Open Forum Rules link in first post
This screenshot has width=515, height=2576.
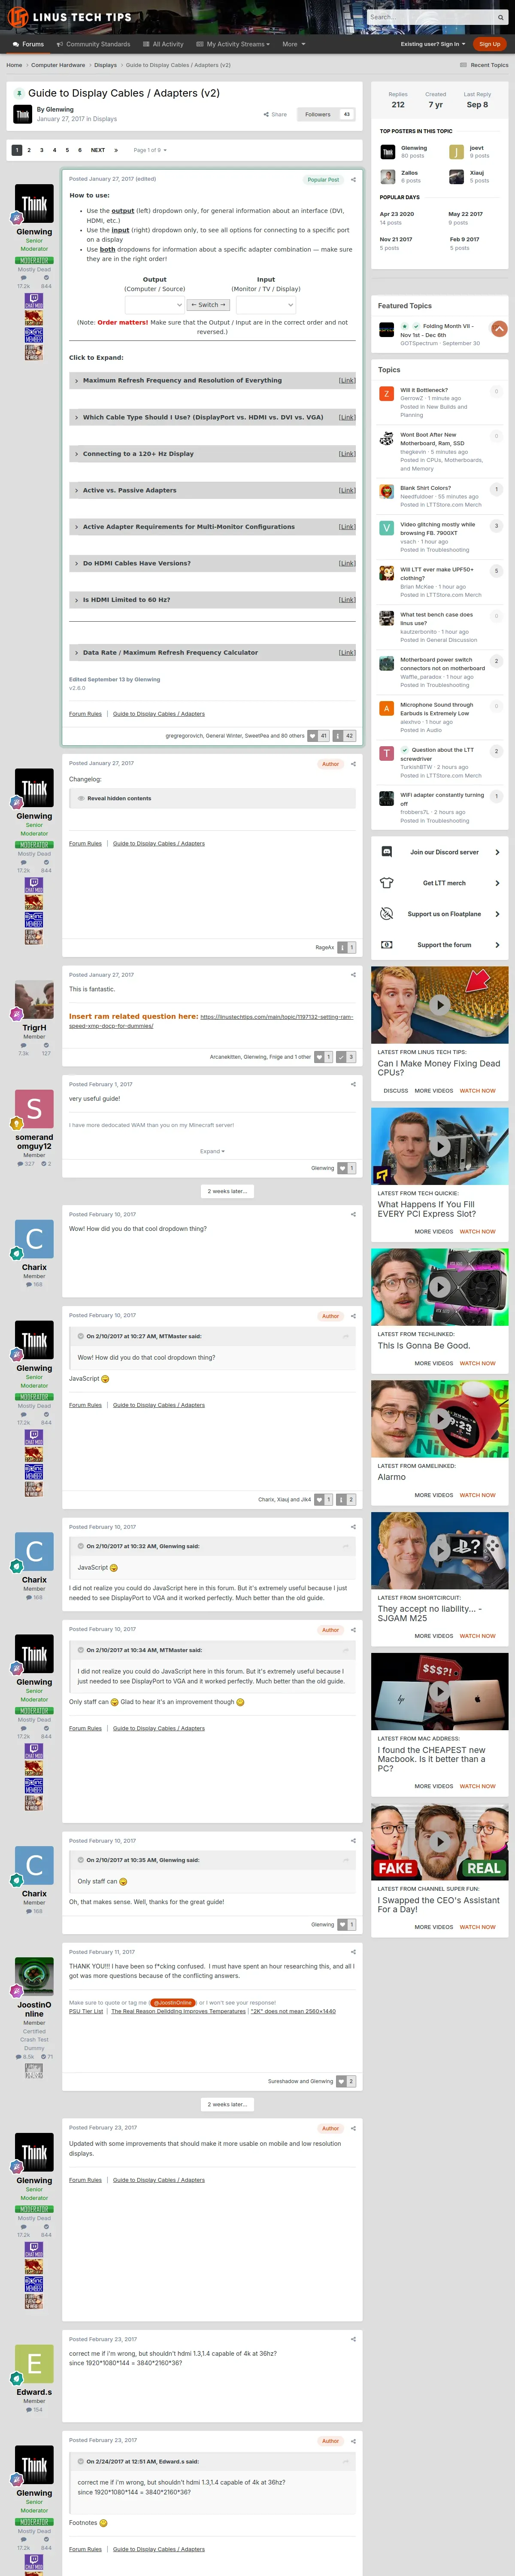click(x=85, y=714)
